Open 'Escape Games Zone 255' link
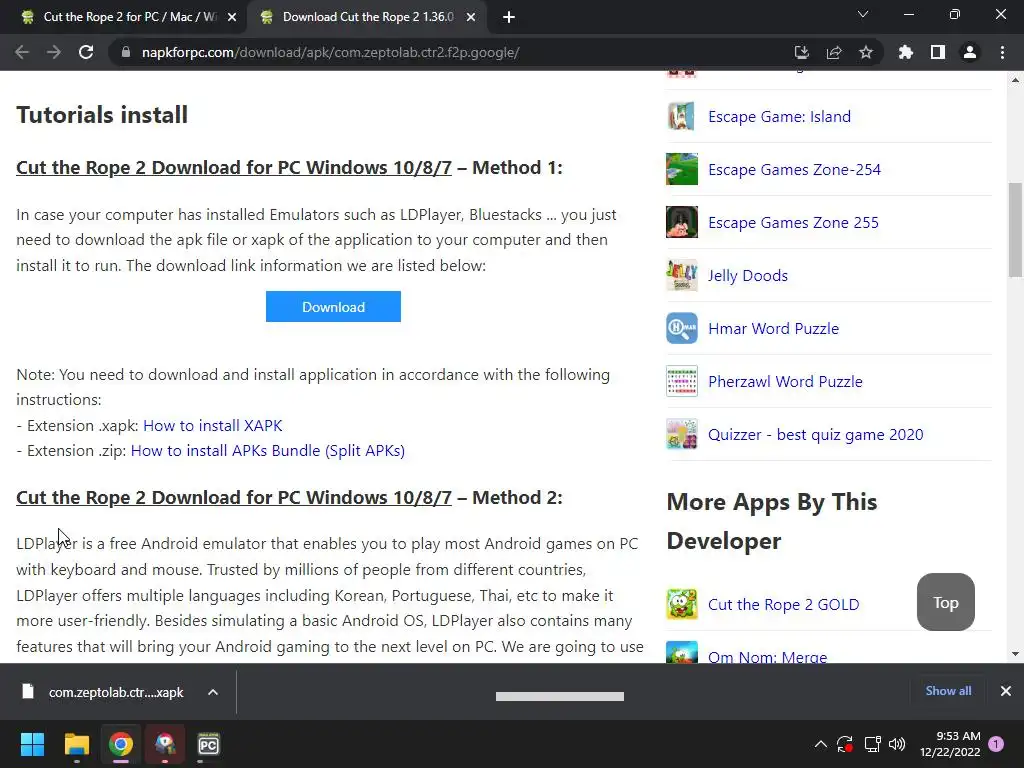Screen dimensions: 1024x768 point(793,223)
